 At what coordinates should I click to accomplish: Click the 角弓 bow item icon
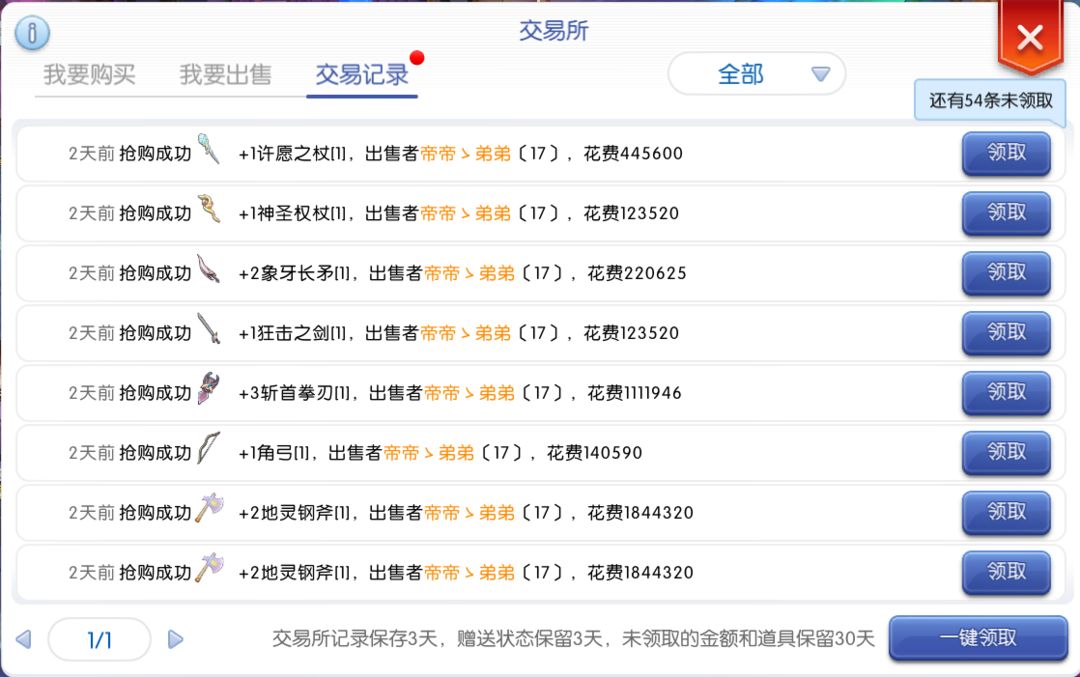209,448
